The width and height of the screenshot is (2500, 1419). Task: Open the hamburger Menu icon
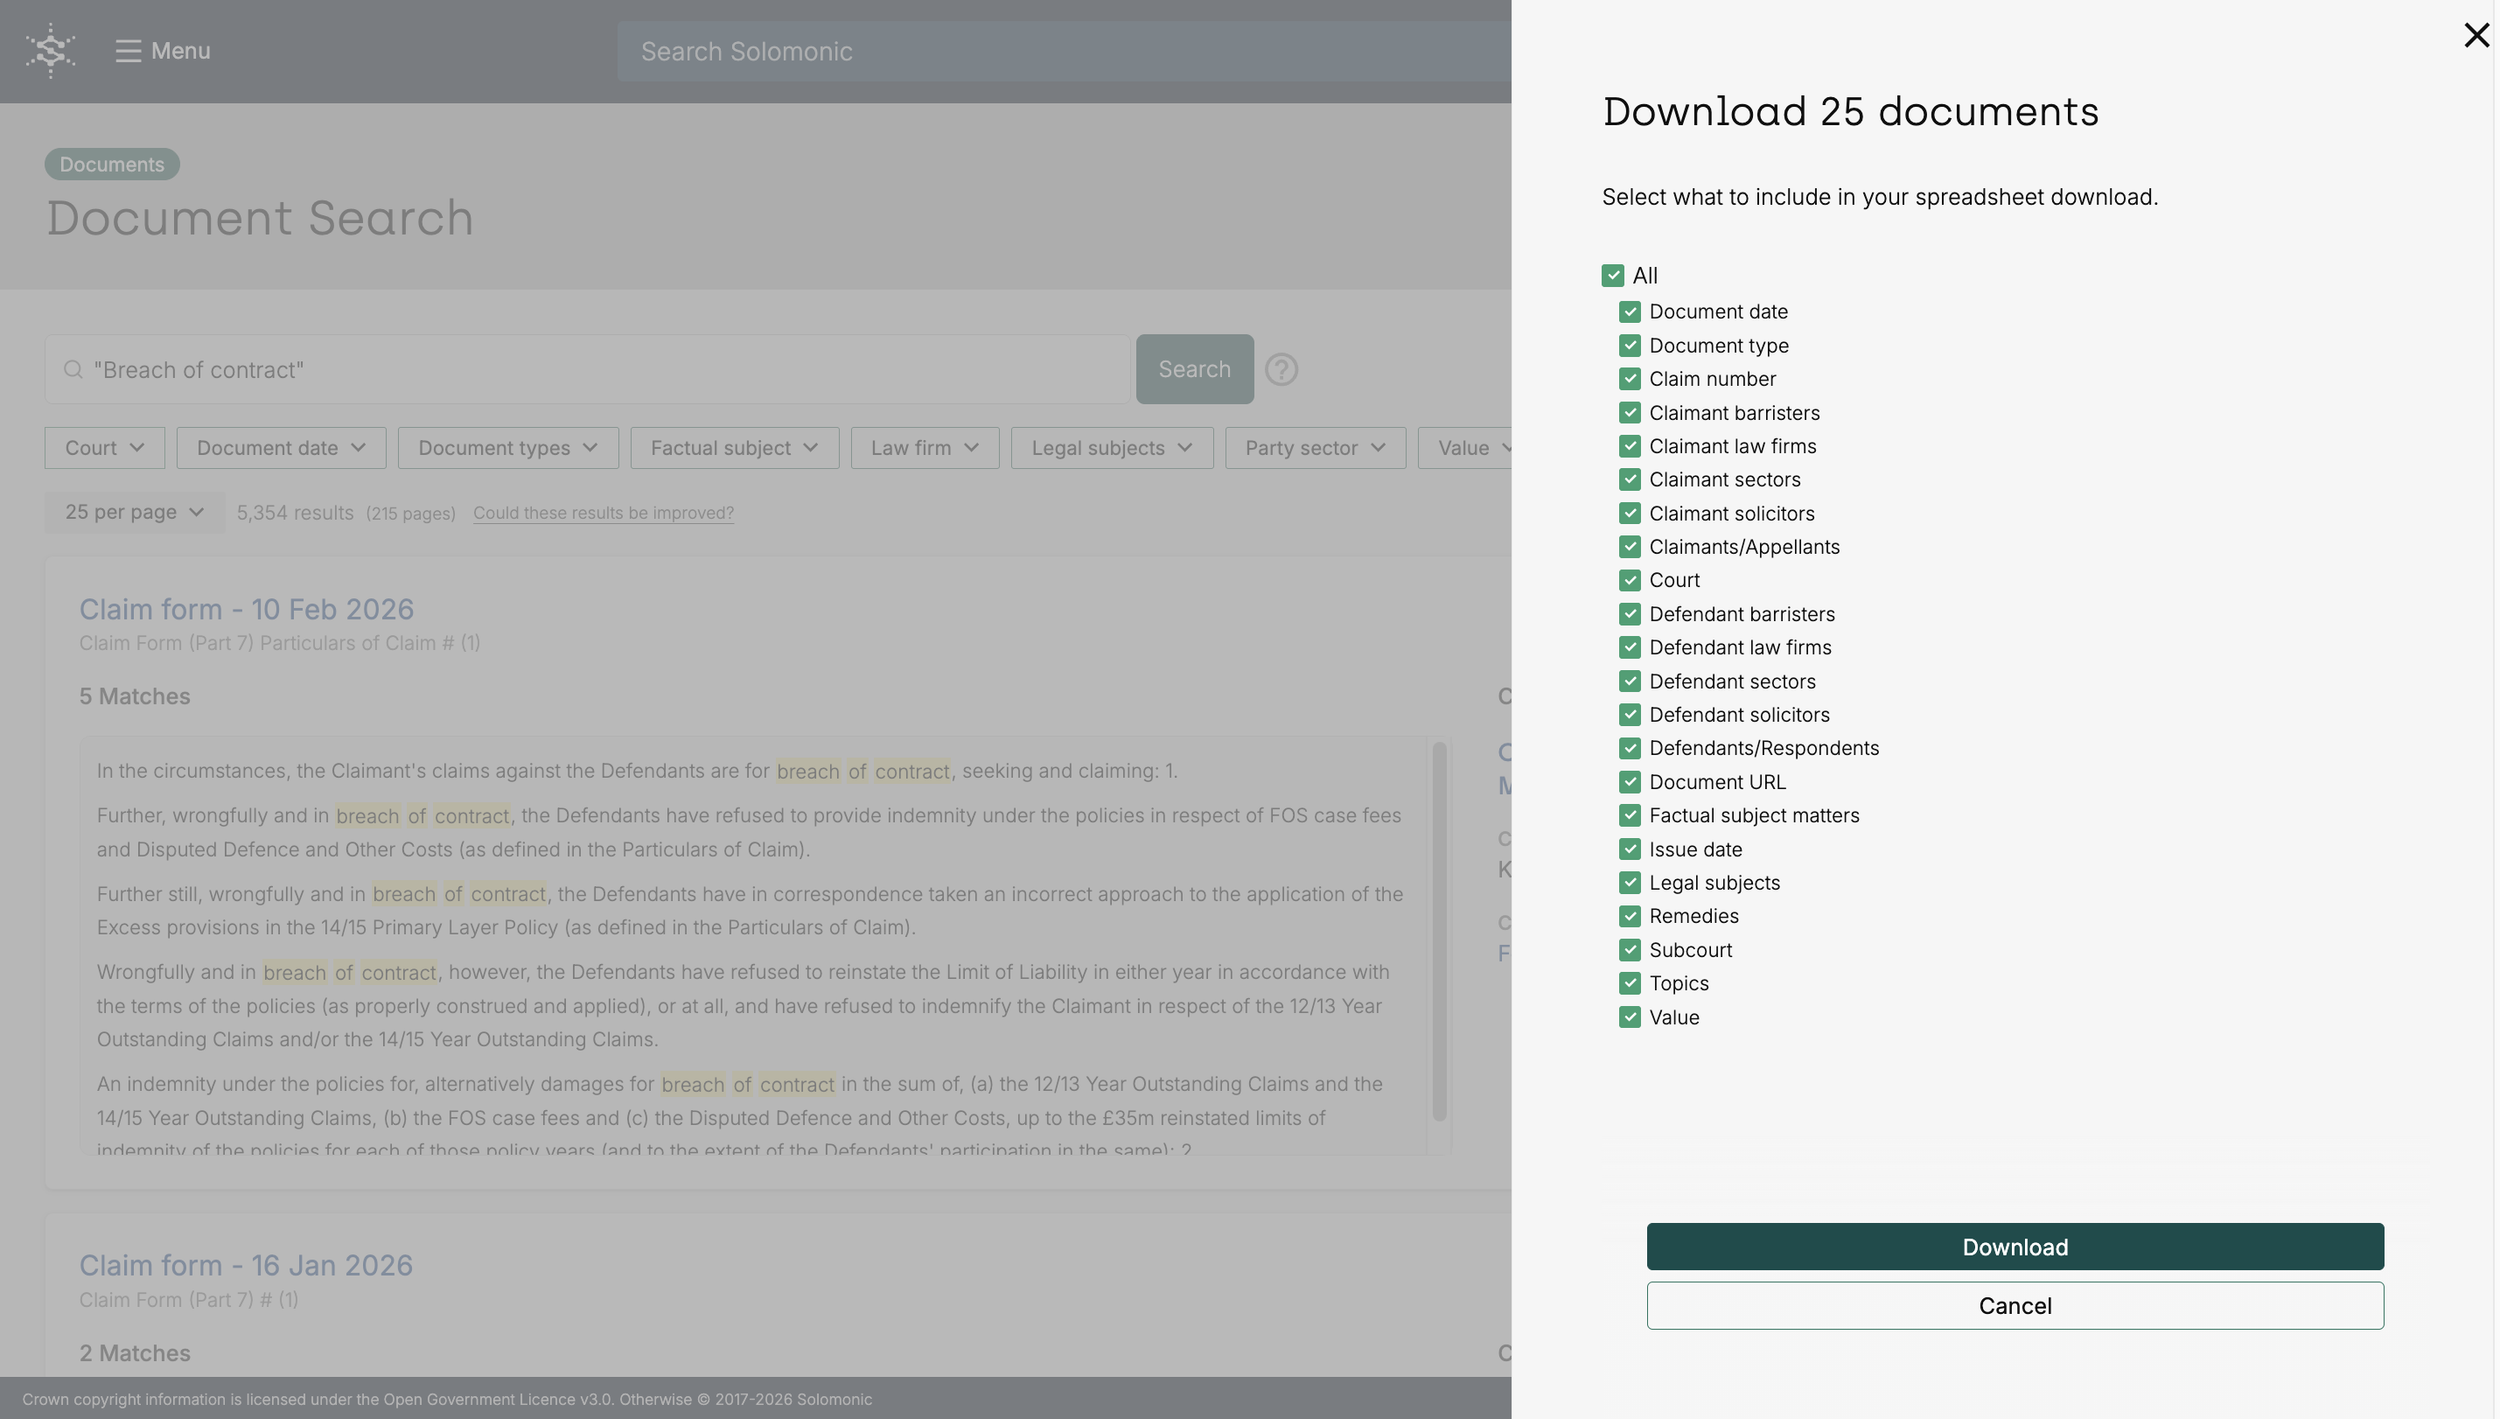[128, 51]
